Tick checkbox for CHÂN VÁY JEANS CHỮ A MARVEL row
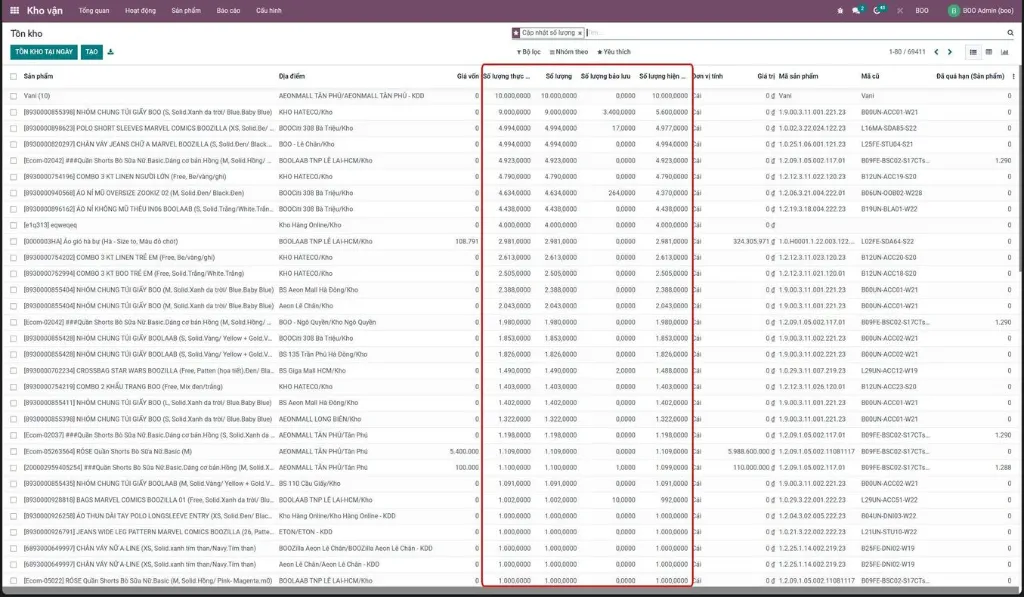Screen dimensions: 1024x597 13,144
